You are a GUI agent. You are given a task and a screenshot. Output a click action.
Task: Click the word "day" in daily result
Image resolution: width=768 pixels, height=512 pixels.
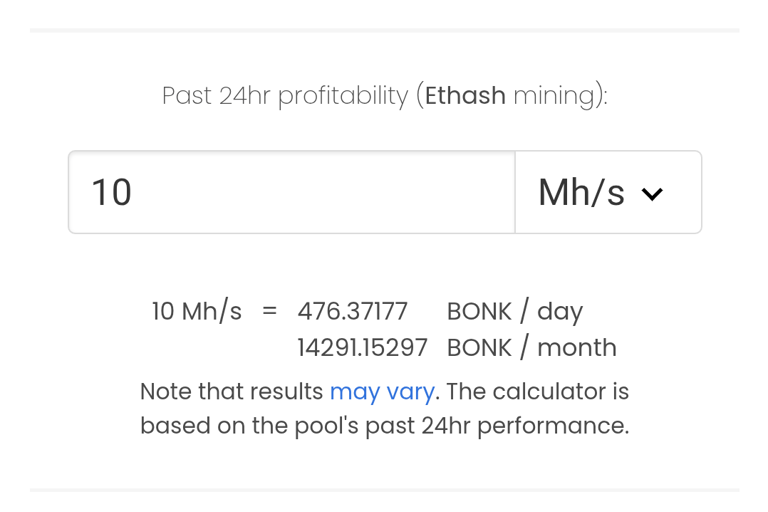point(560,312)
